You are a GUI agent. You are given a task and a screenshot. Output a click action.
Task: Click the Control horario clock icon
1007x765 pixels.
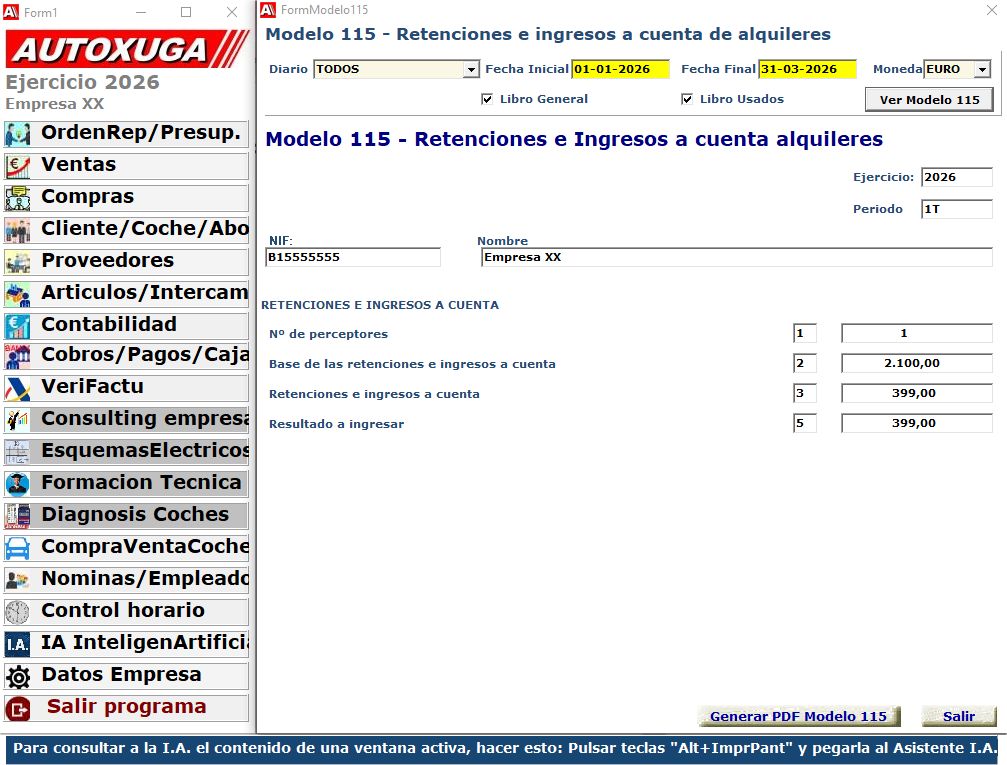(18, 612)
